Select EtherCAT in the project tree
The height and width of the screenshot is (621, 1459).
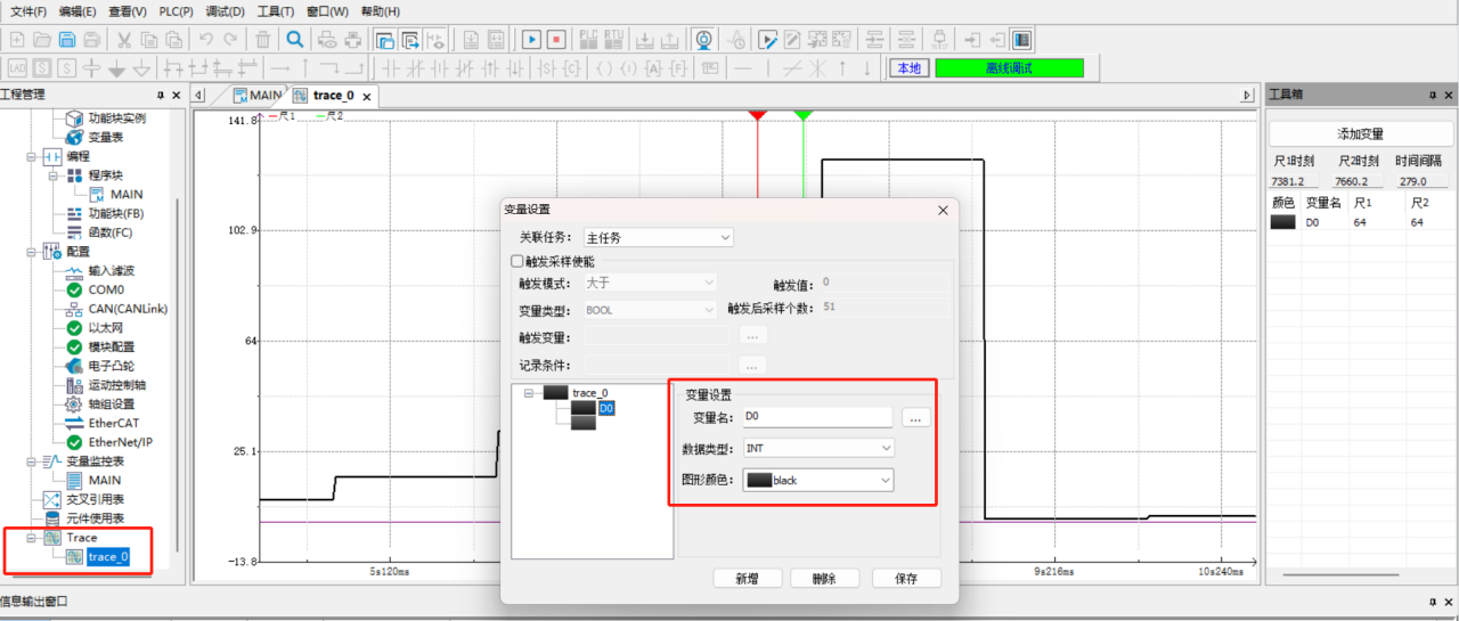click(x=113, y=423)
